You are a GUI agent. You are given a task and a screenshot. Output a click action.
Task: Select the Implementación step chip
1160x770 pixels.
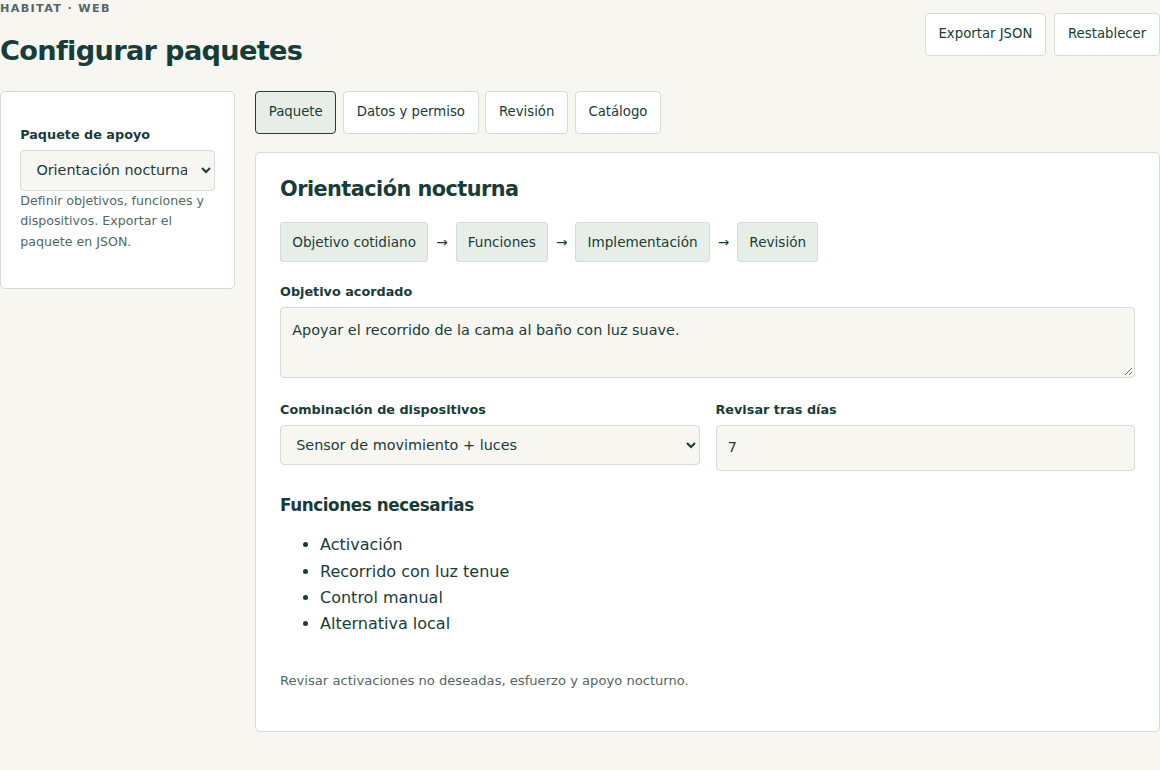point(642,242)
